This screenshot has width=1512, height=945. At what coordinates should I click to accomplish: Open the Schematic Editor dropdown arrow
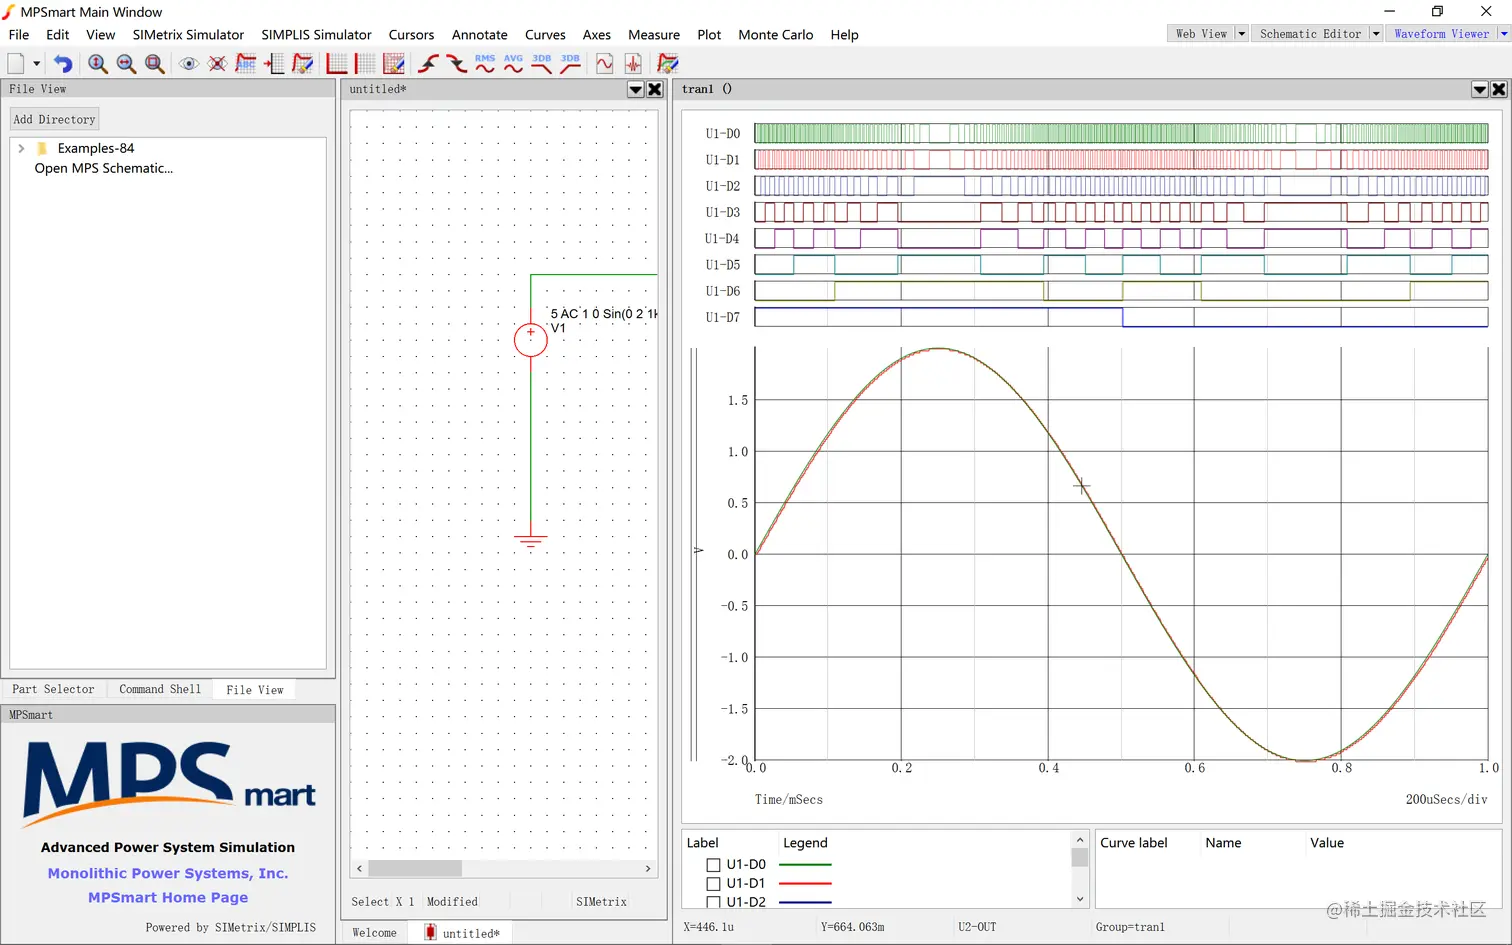(x=1375, y=34)
